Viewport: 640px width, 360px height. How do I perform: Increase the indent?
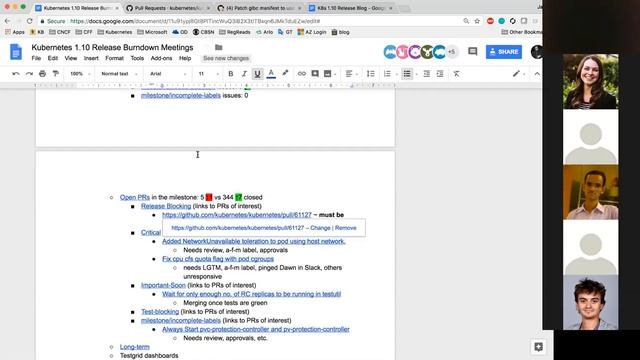pos(440,74)
